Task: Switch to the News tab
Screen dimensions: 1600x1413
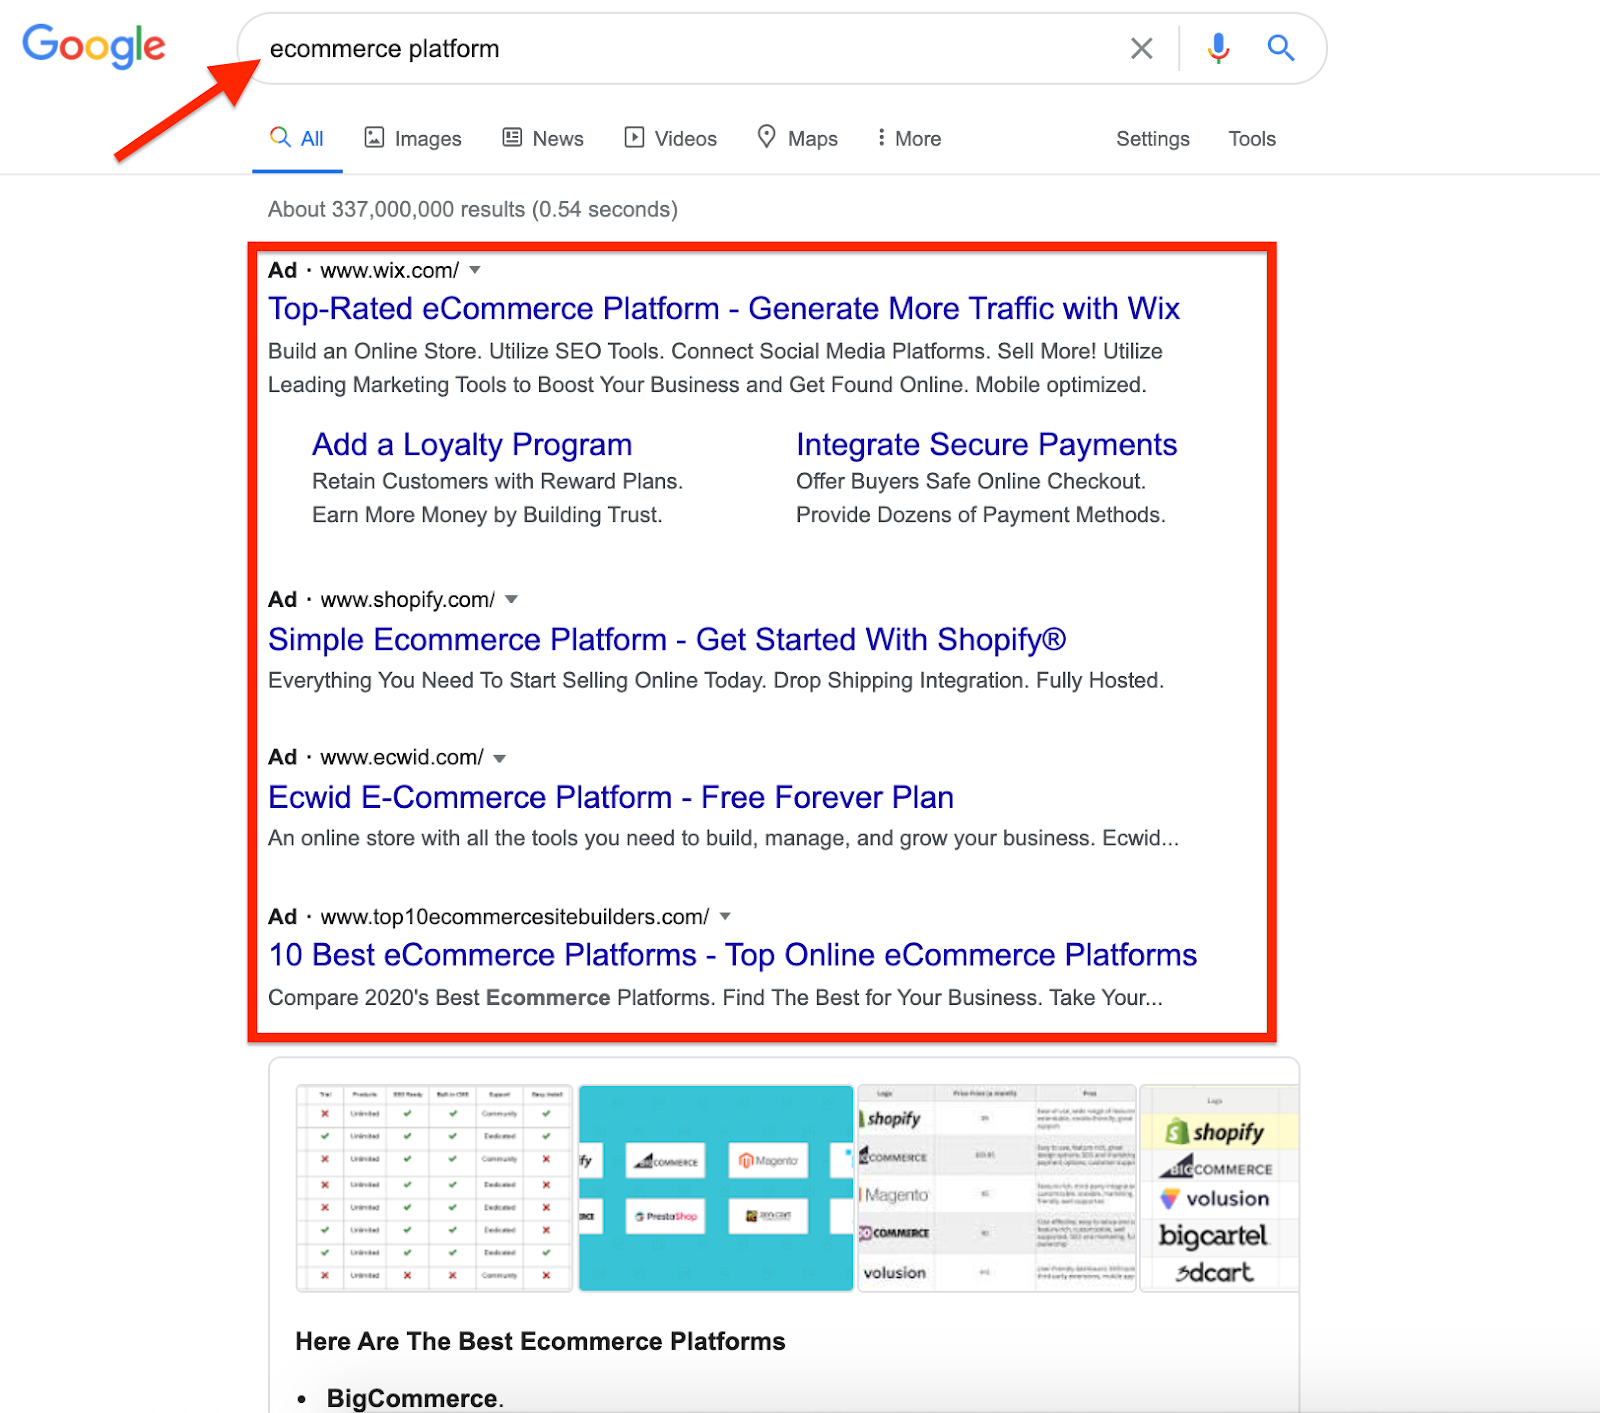Action: point(543,138)
